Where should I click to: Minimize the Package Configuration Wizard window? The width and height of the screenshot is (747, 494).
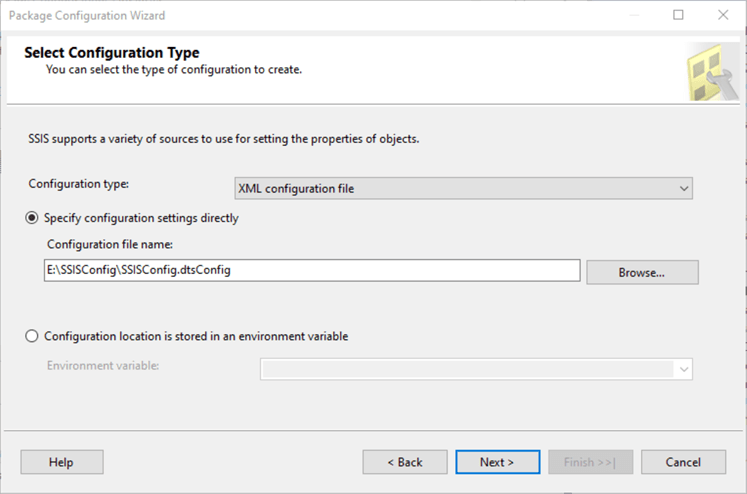click(x=633, y=15)
